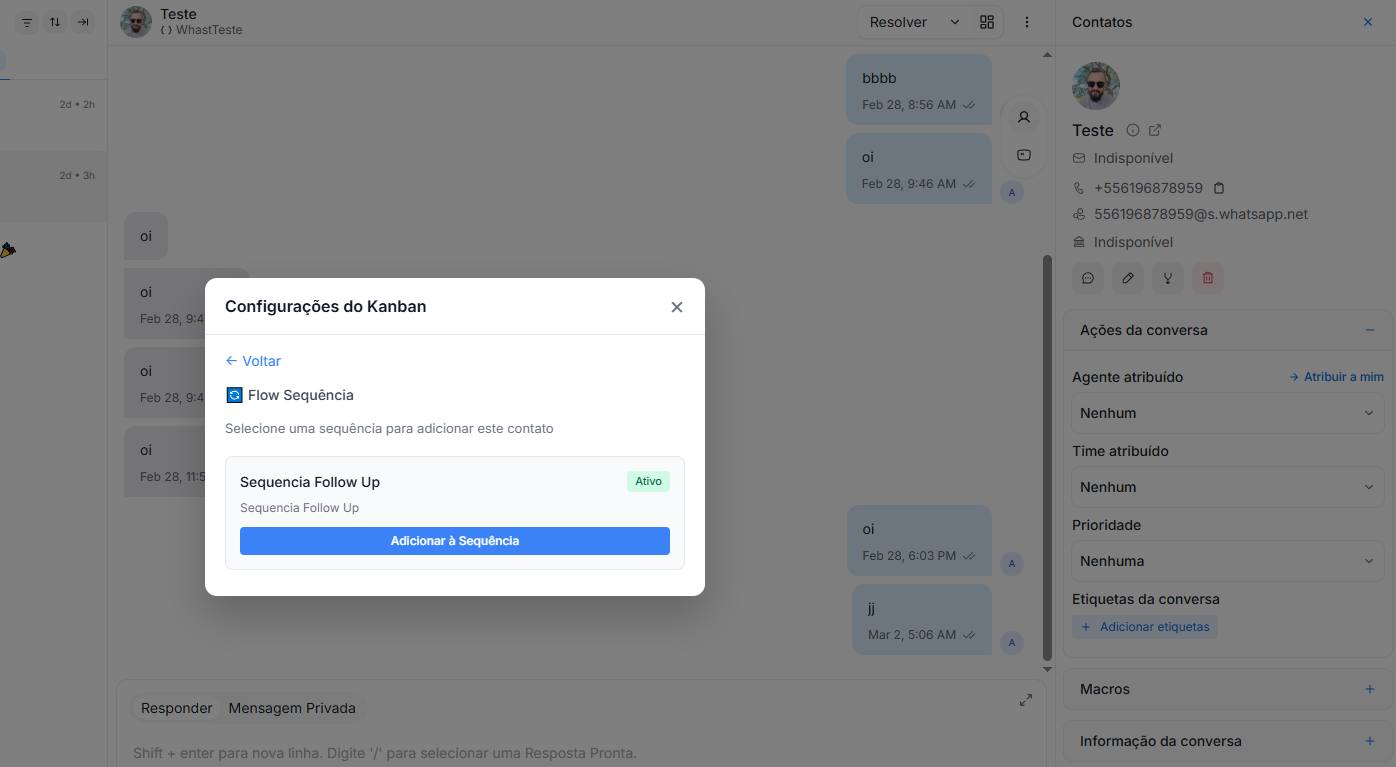This screenshot has height=767, width=1396.
Task: Select the Responder tab
Action: [175, 707]
